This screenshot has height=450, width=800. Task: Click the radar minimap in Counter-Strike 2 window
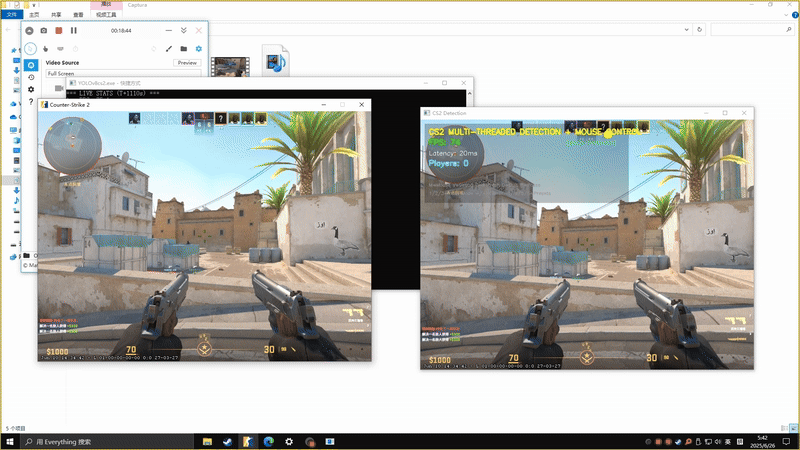click(x=72, y=144)
